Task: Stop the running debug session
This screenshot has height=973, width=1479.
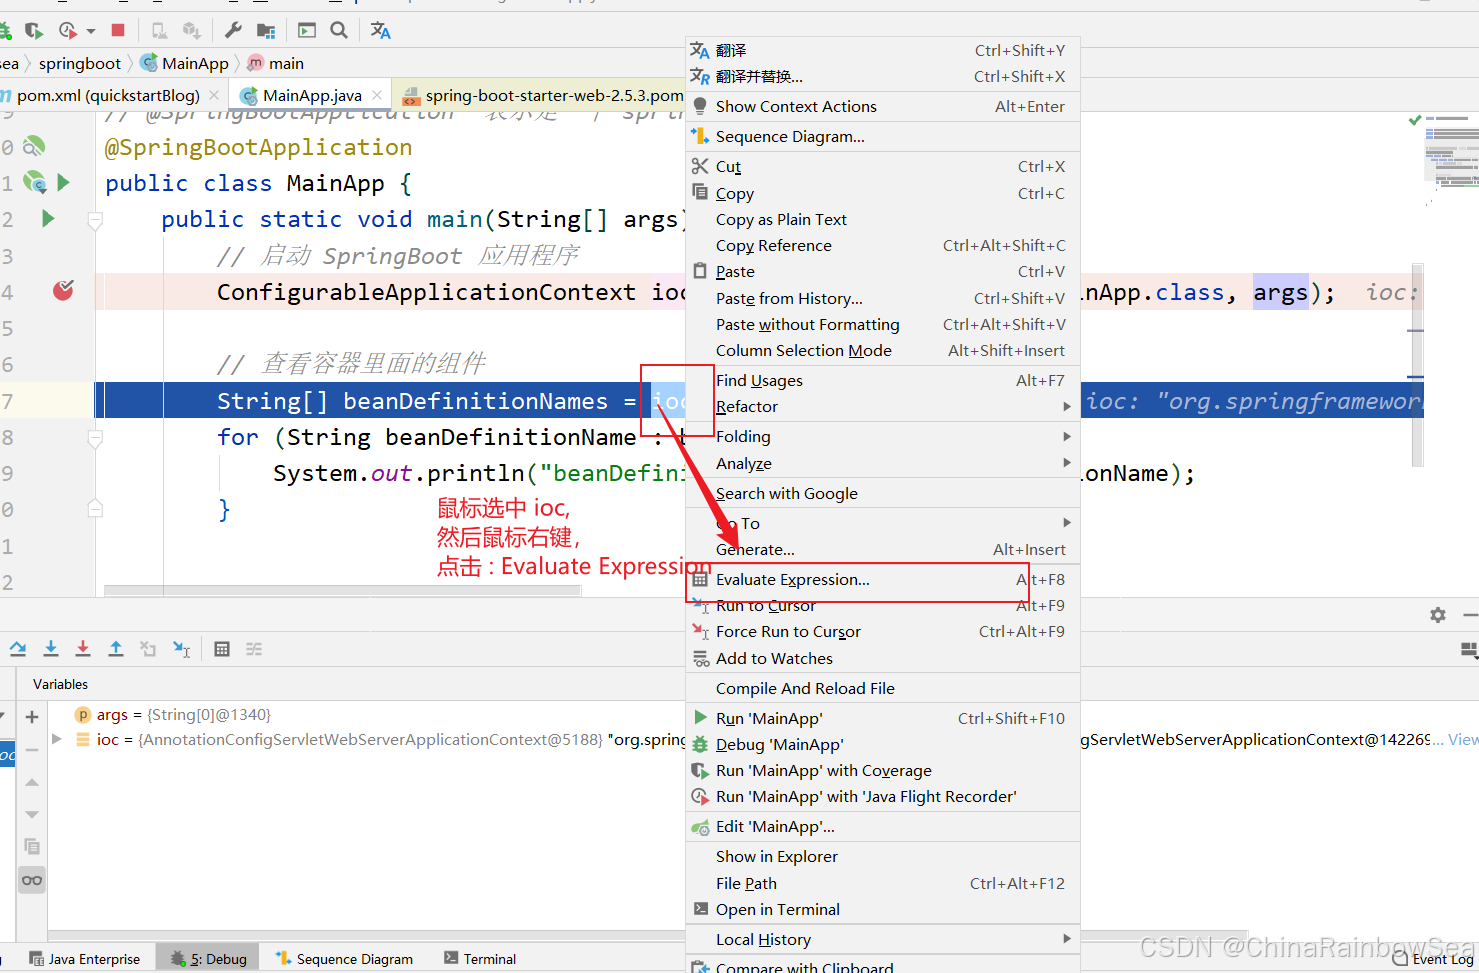Action: coord(118,30)
